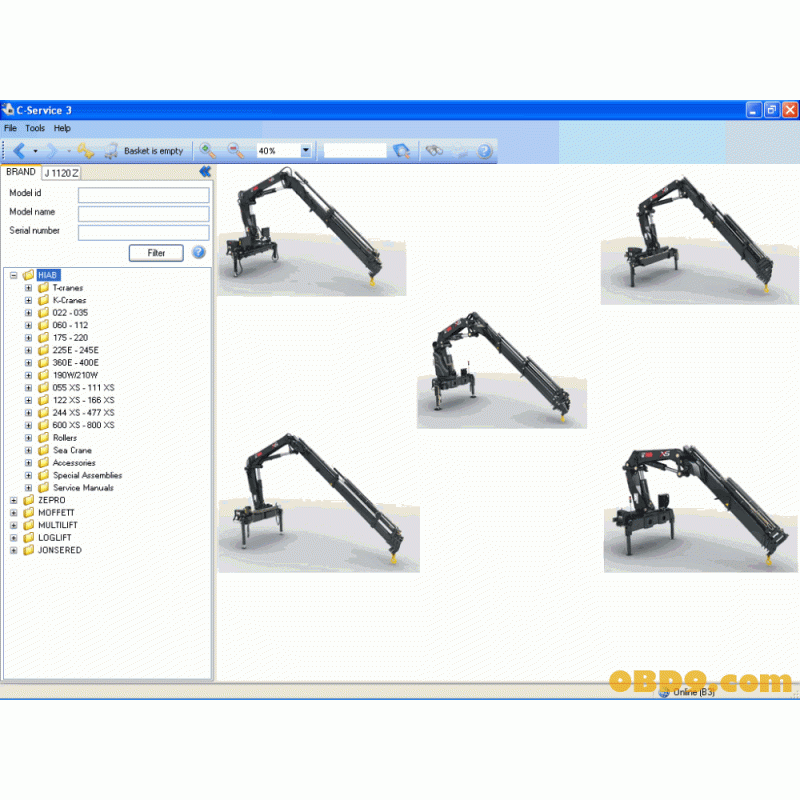Viewport: 800px width, 800px height.
Task: Run search with the blue magnifier icon
Action: 402,151
